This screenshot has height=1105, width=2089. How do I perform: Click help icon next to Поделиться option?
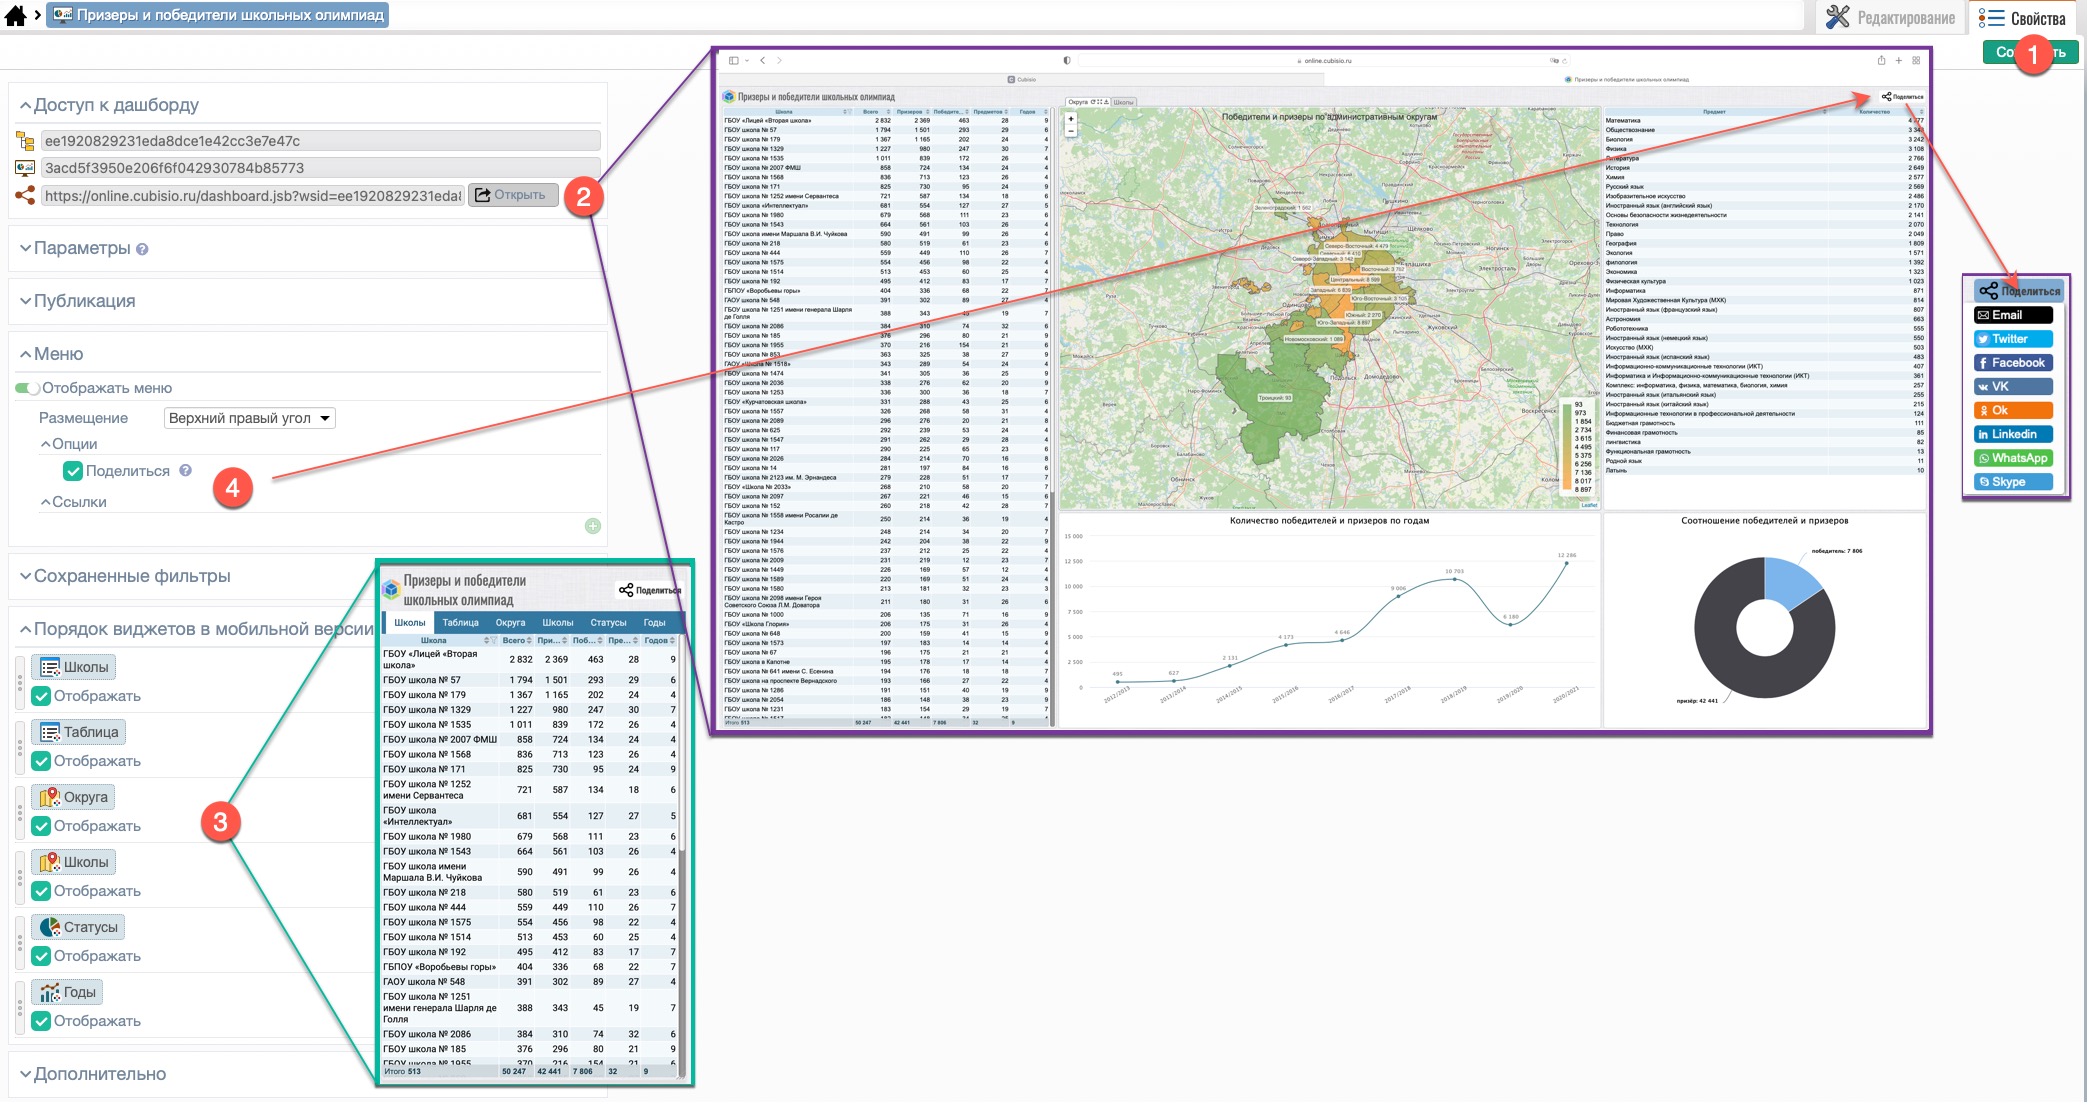pyautogui.click(x=185, y=470)
